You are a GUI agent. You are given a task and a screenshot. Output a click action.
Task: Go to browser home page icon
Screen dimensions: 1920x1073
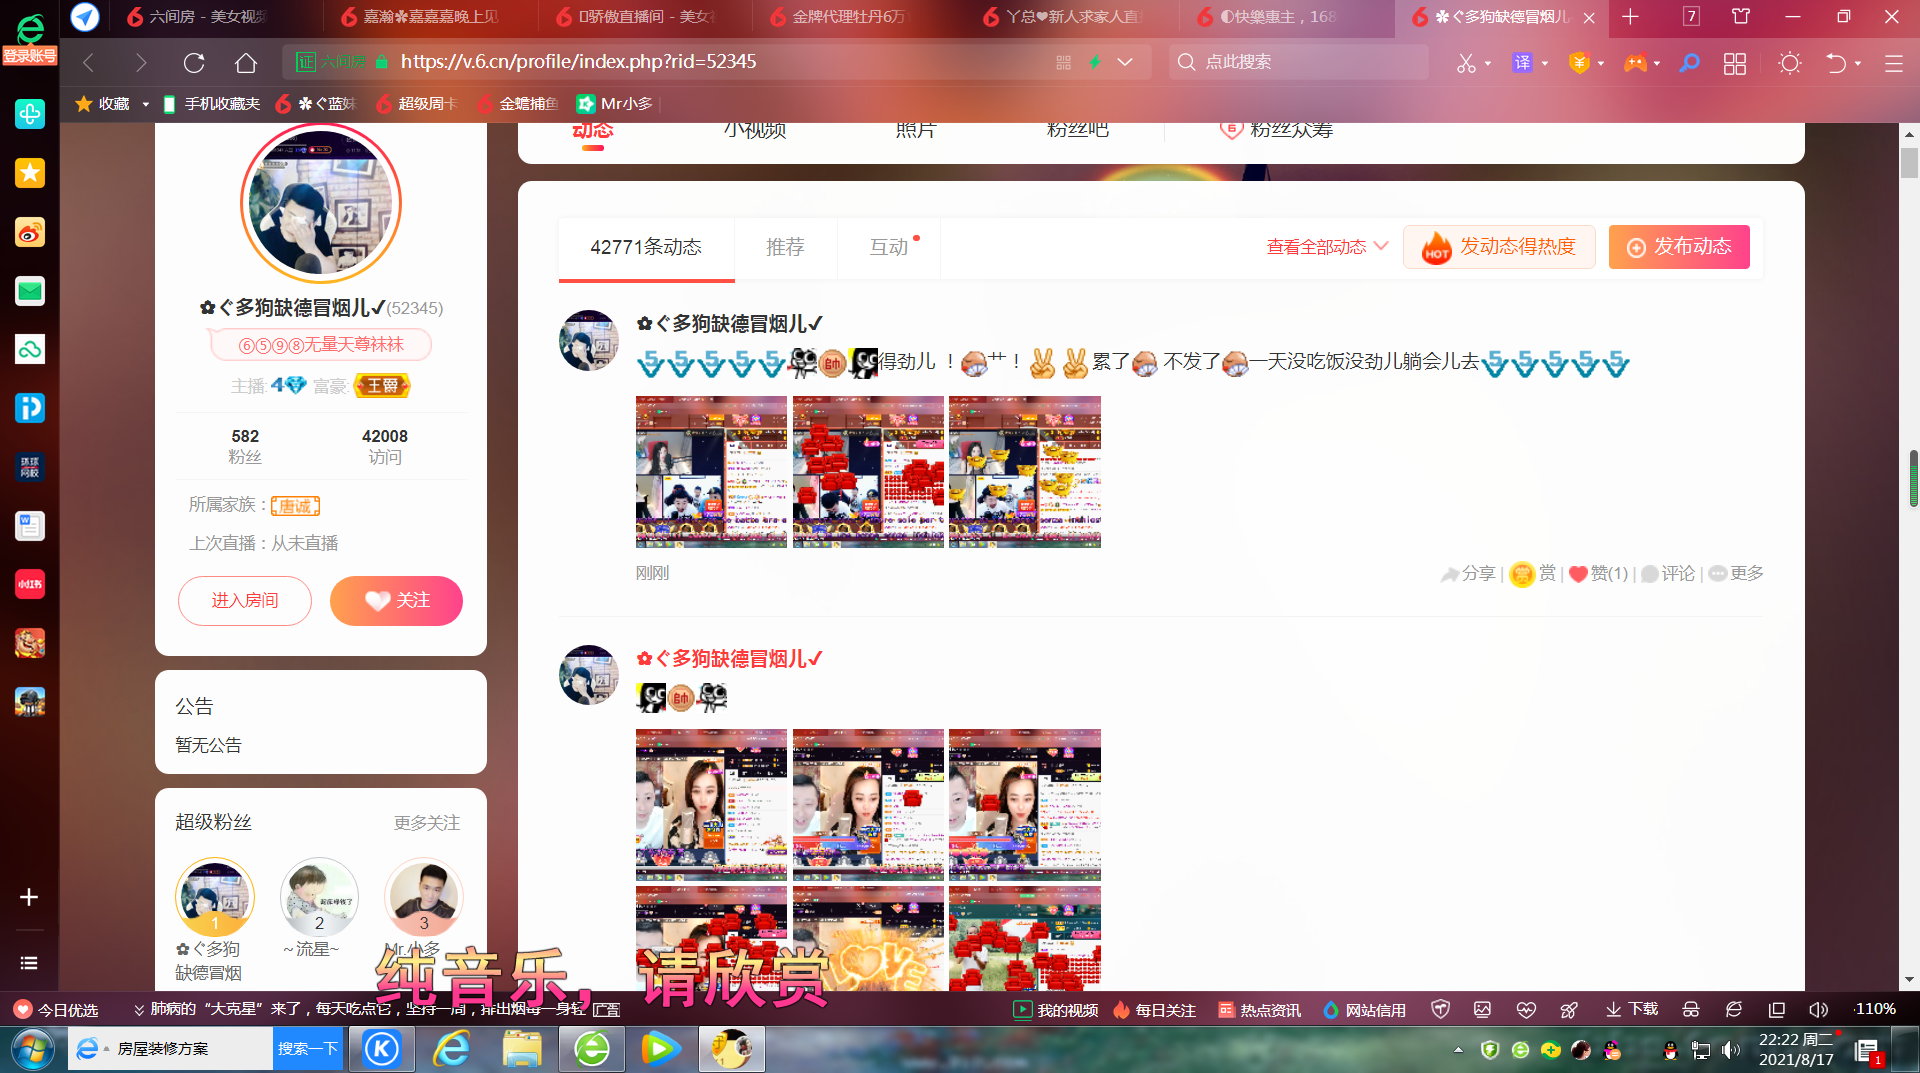click(246, 63)
